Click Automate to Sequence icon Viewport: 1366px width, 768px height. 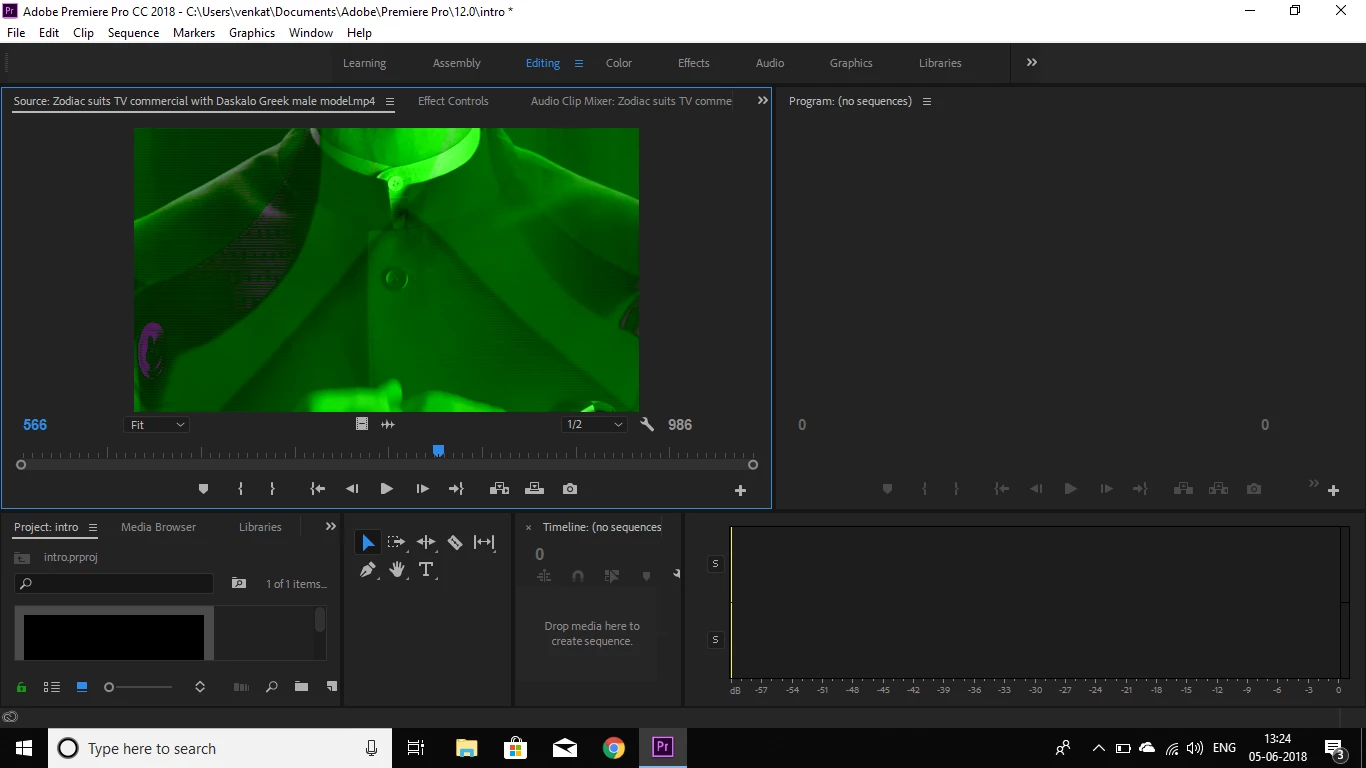pyautogui.click(x=241, y=687)
